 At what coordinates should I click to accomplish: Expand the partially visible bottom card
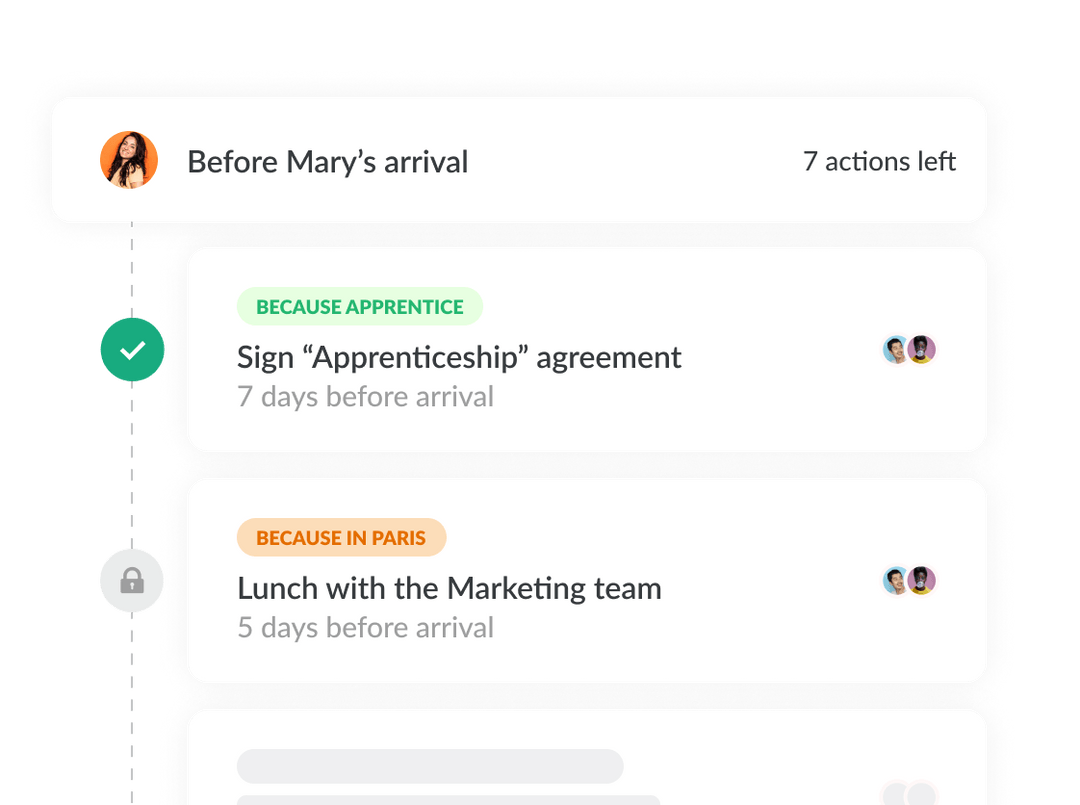tap(588, 757)
